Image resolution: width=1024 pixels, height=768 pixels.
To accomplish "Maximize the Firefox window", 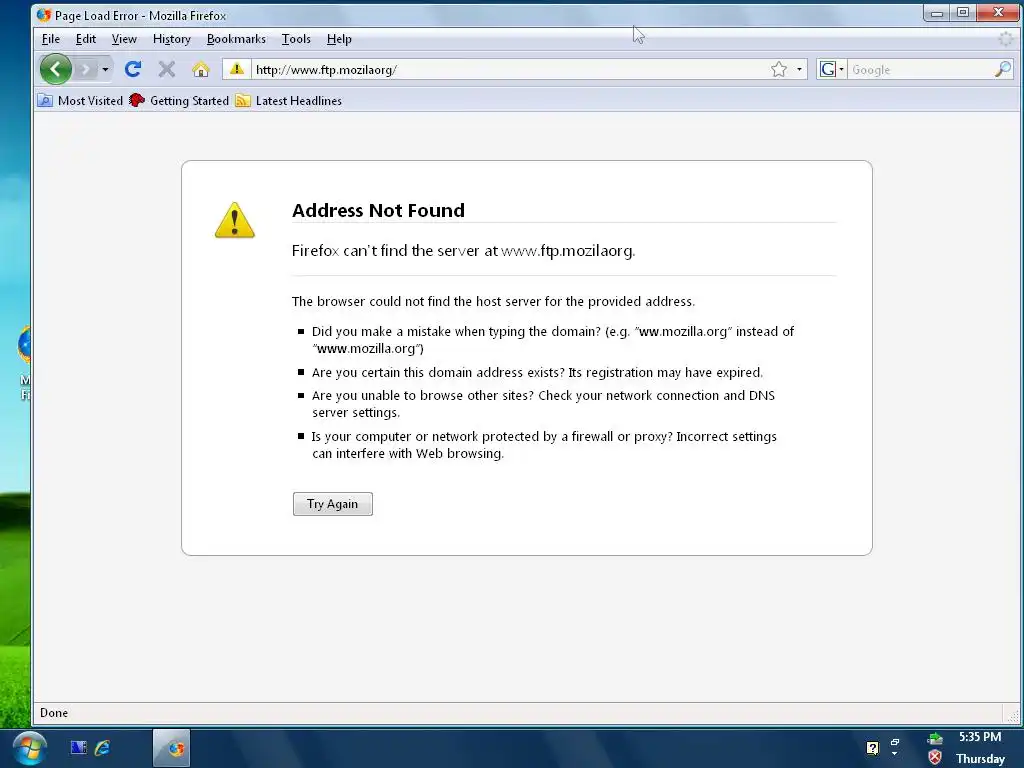I will (963, 12).
